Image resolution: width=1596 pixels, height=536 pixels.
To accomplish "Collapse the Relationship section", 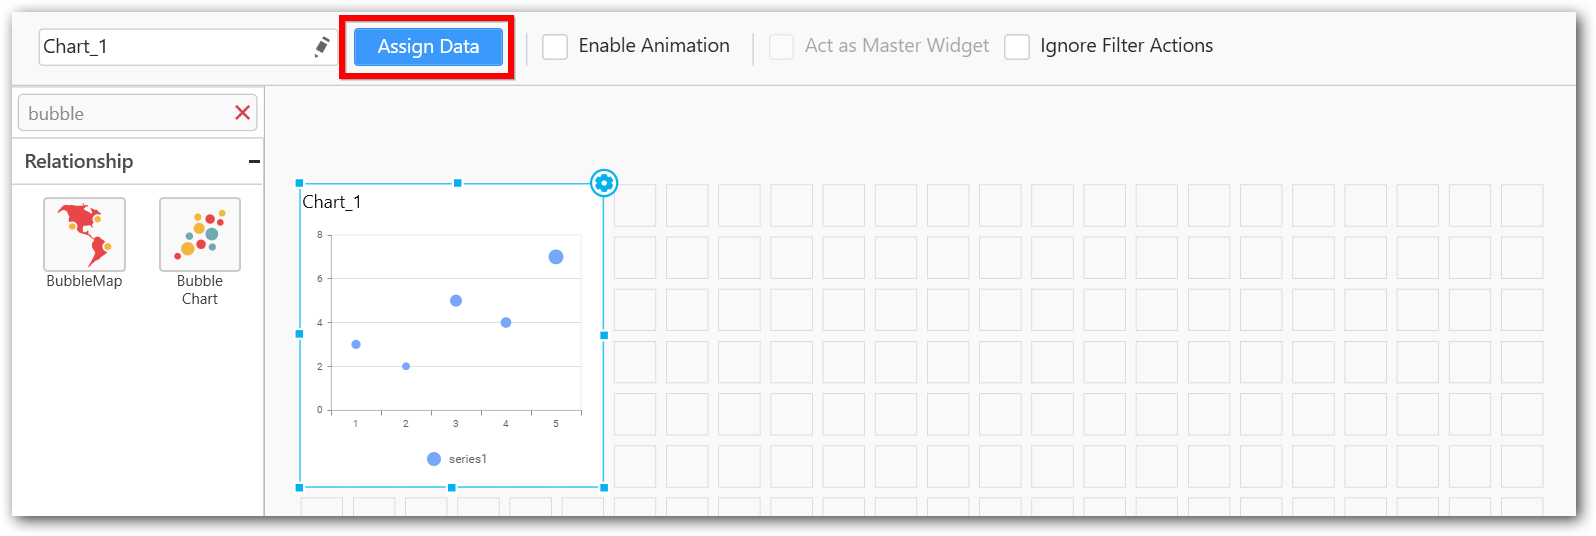I will [x=254, y=161].
